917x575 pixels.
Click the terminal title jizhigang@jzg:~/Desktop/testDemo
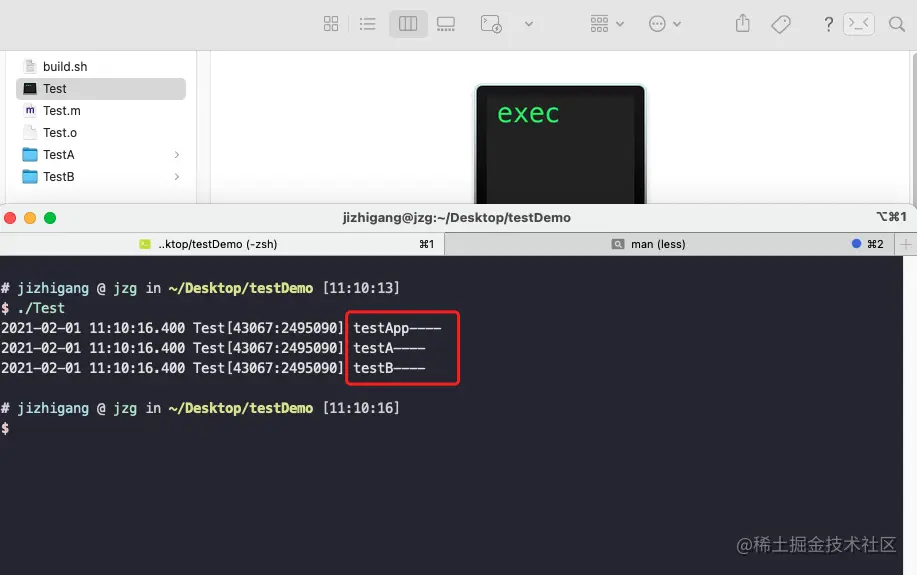pyautogui.click(x=457, y=218)
